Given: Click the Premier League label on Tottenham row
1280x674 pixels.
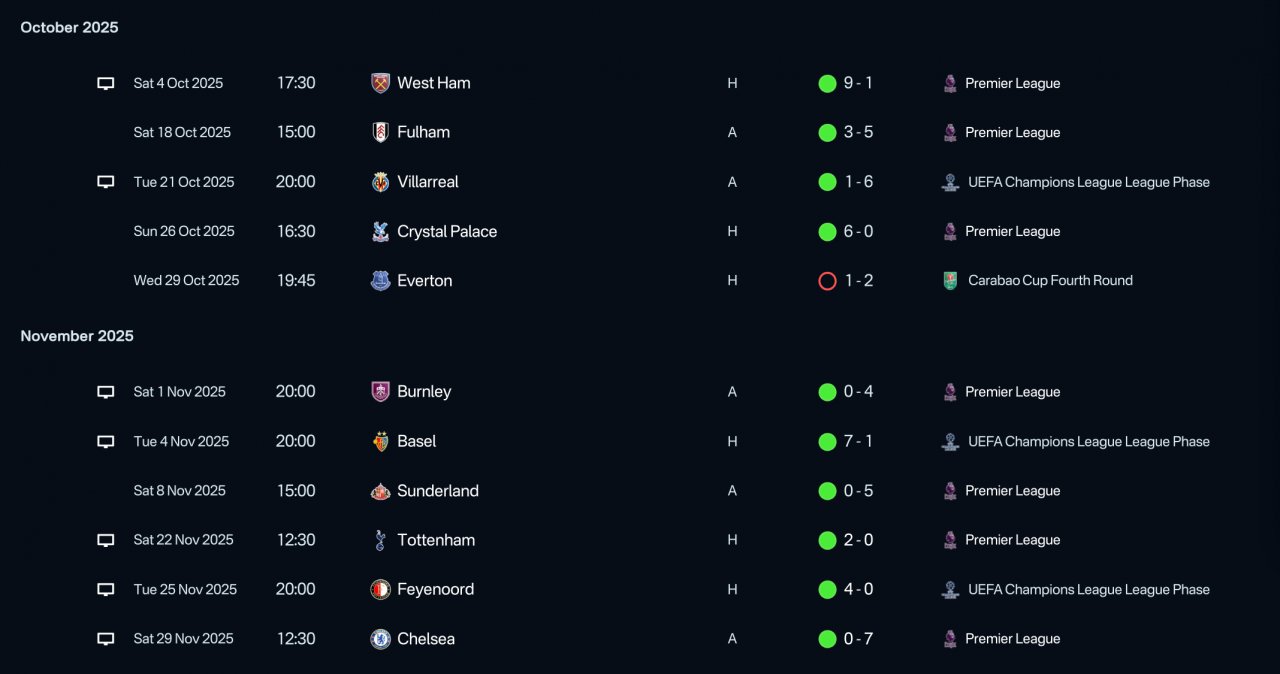Looking at the screenshot, I should coord(1012,540).
